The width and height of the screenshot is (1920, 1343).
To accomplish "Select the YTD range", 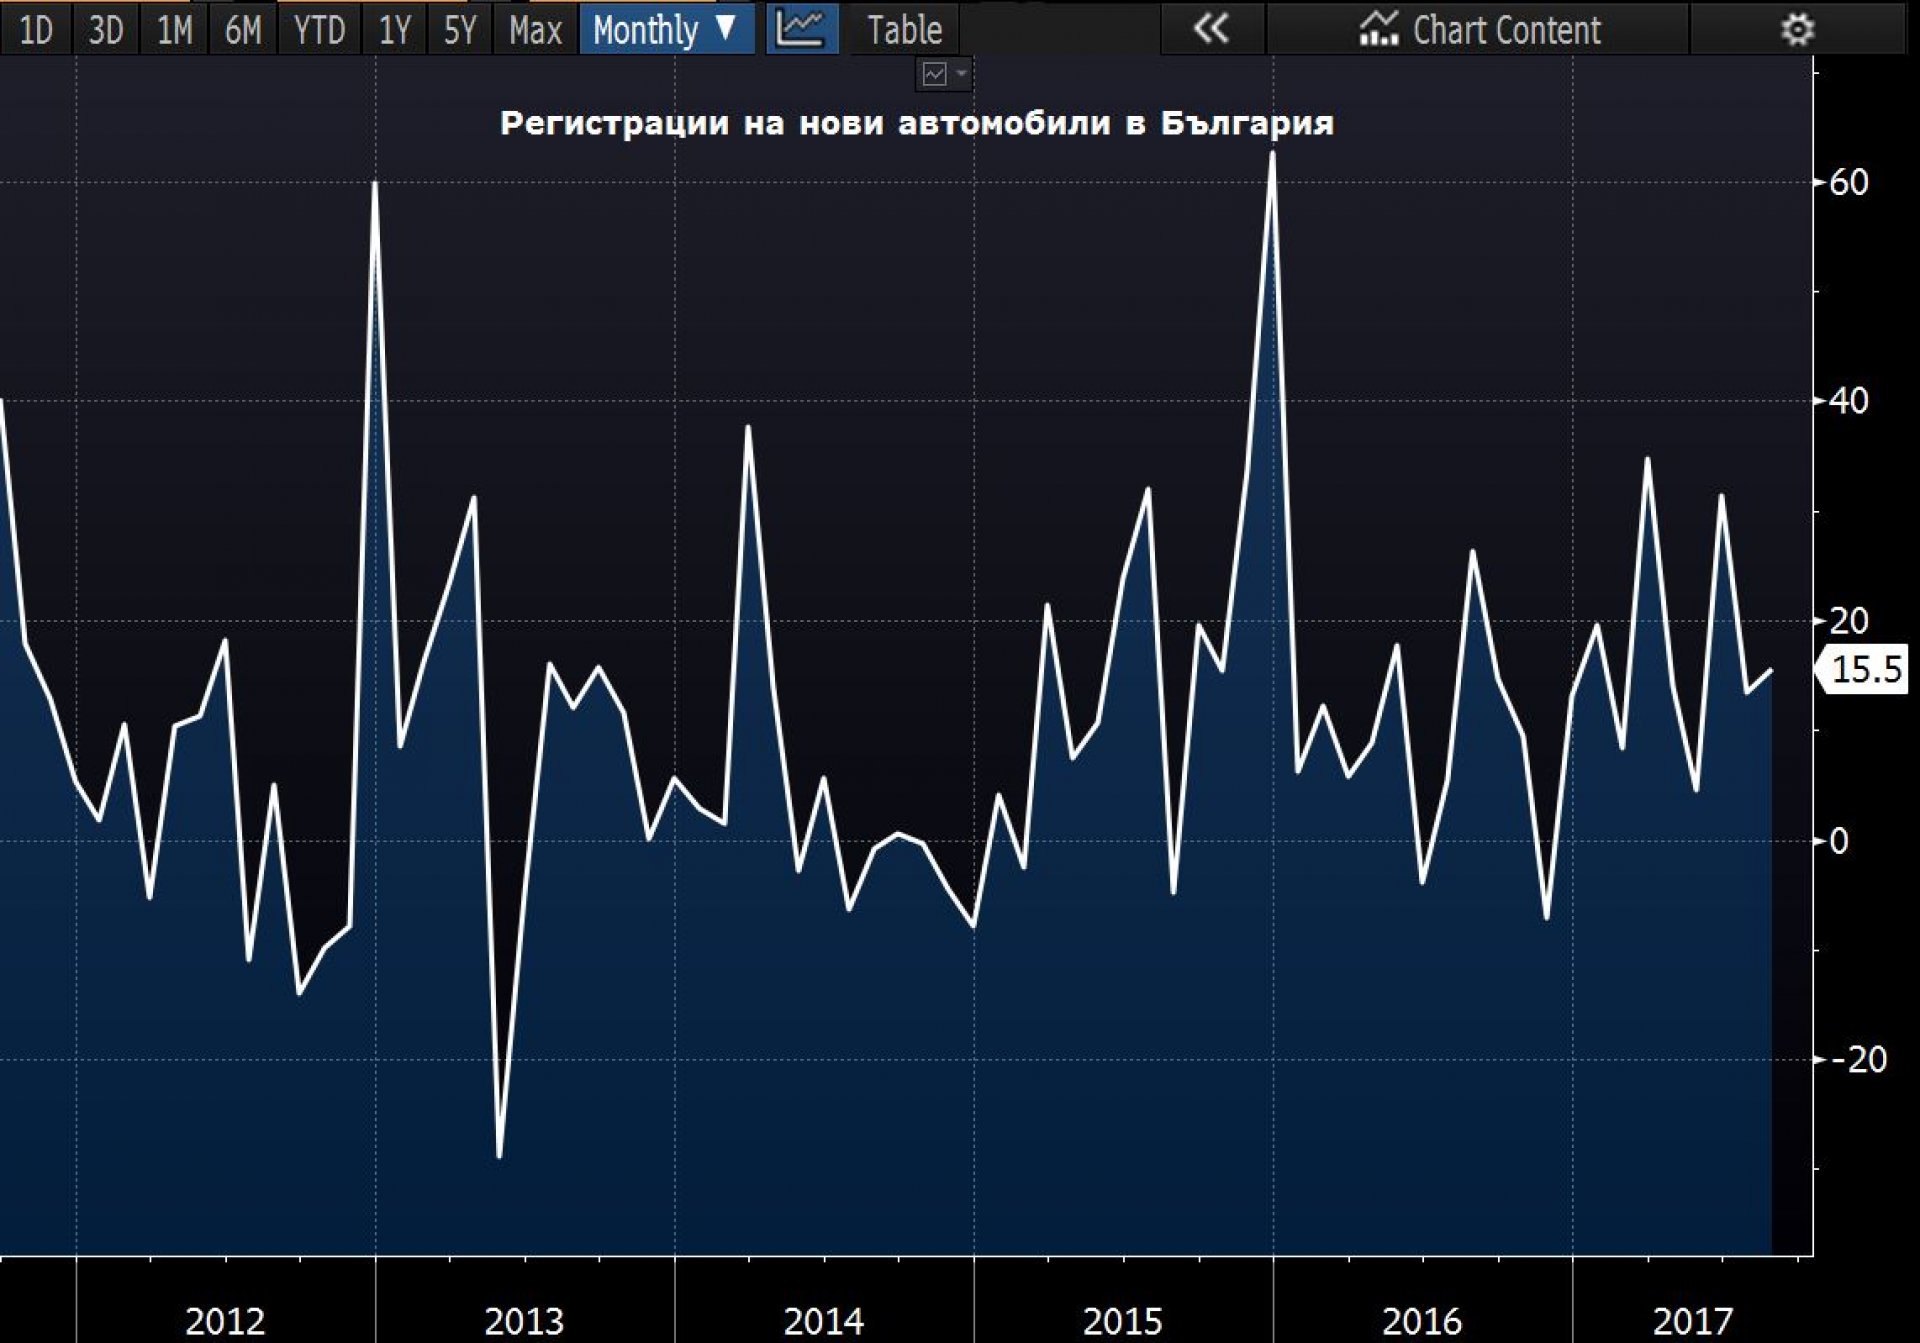I will pyautogui.click(x=319, y=30).
